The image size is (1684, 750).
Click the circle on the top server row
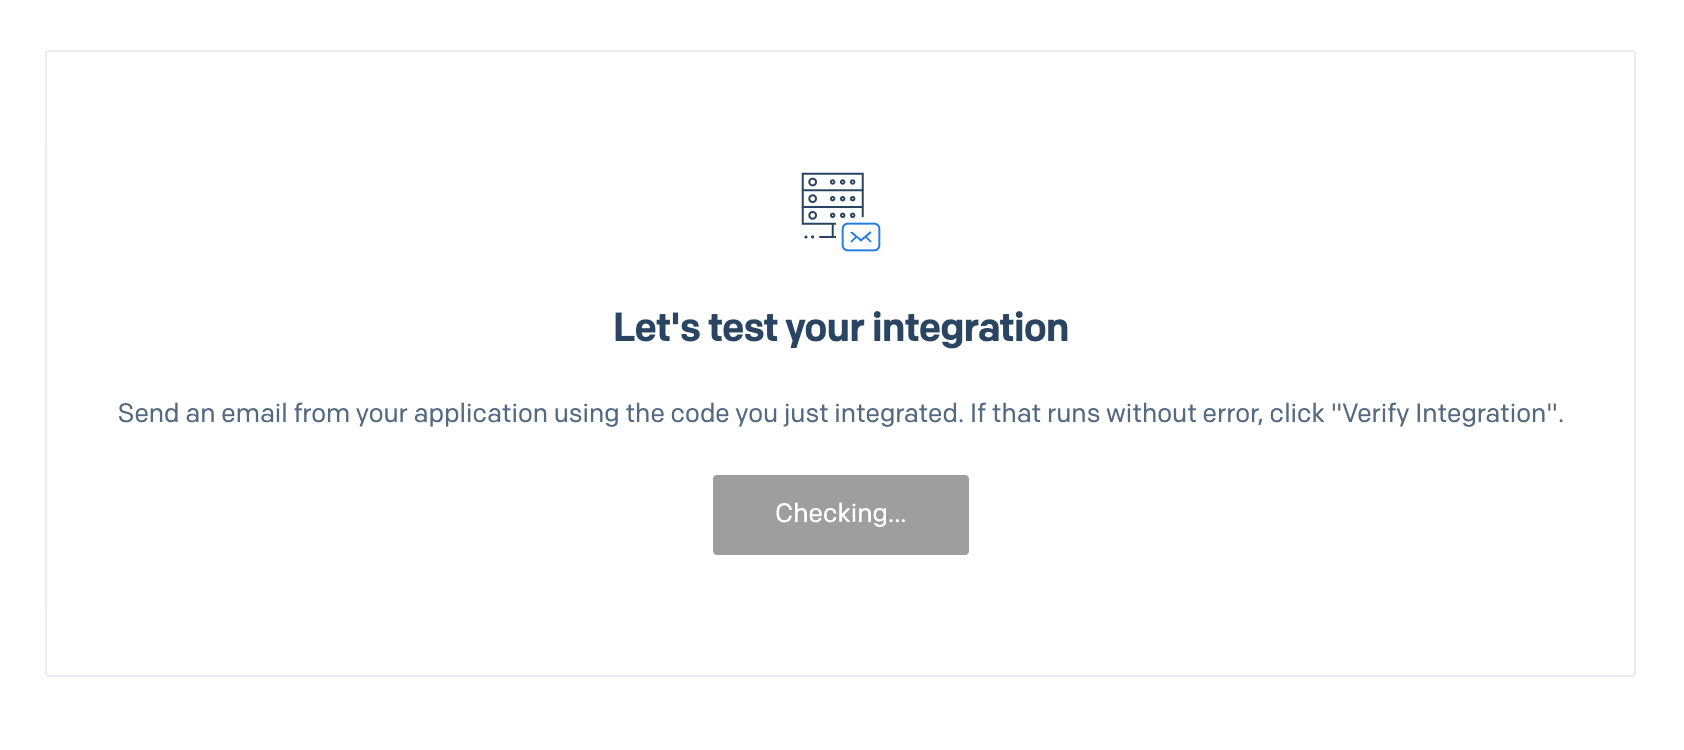point(813,182)
